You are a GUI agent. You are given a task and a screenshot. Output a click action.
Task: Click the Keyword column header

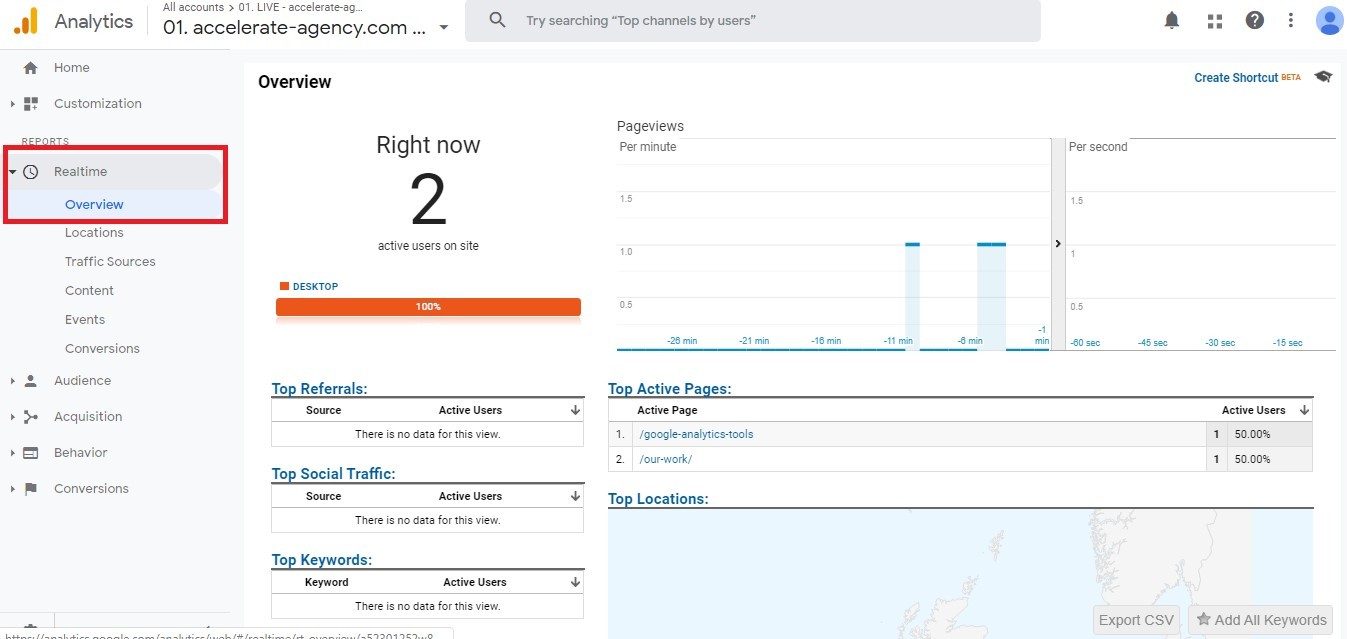[x=326, y=583]
